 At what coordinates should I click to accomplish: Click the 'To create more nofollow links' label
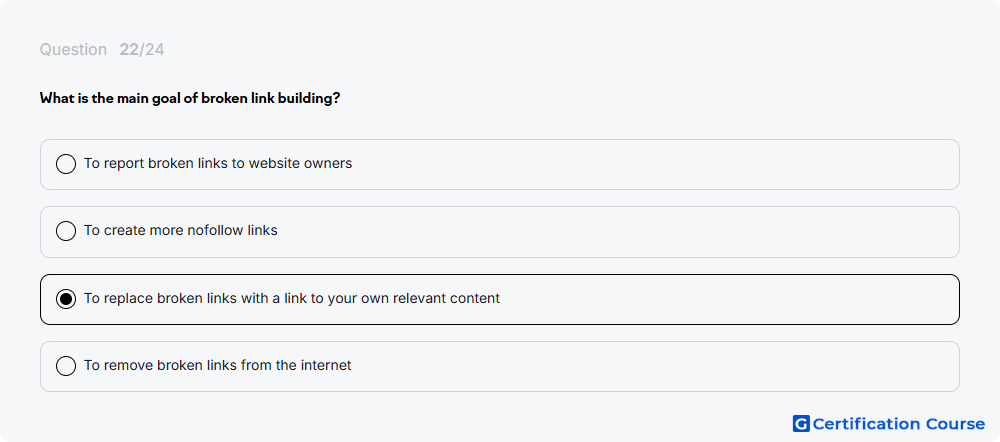click(181, 230)
